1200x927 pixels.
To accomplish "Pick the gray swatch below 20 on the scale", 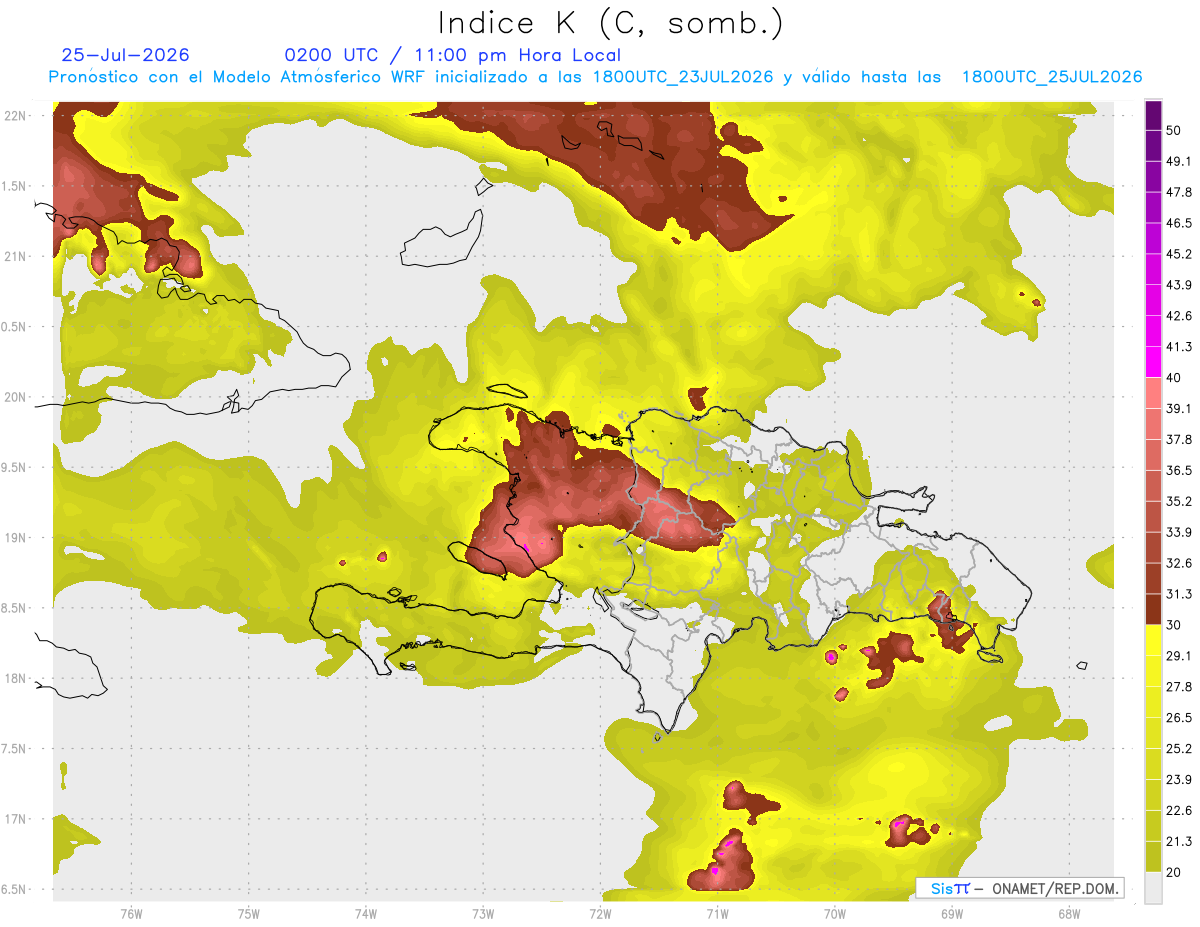I will 1153,888.
